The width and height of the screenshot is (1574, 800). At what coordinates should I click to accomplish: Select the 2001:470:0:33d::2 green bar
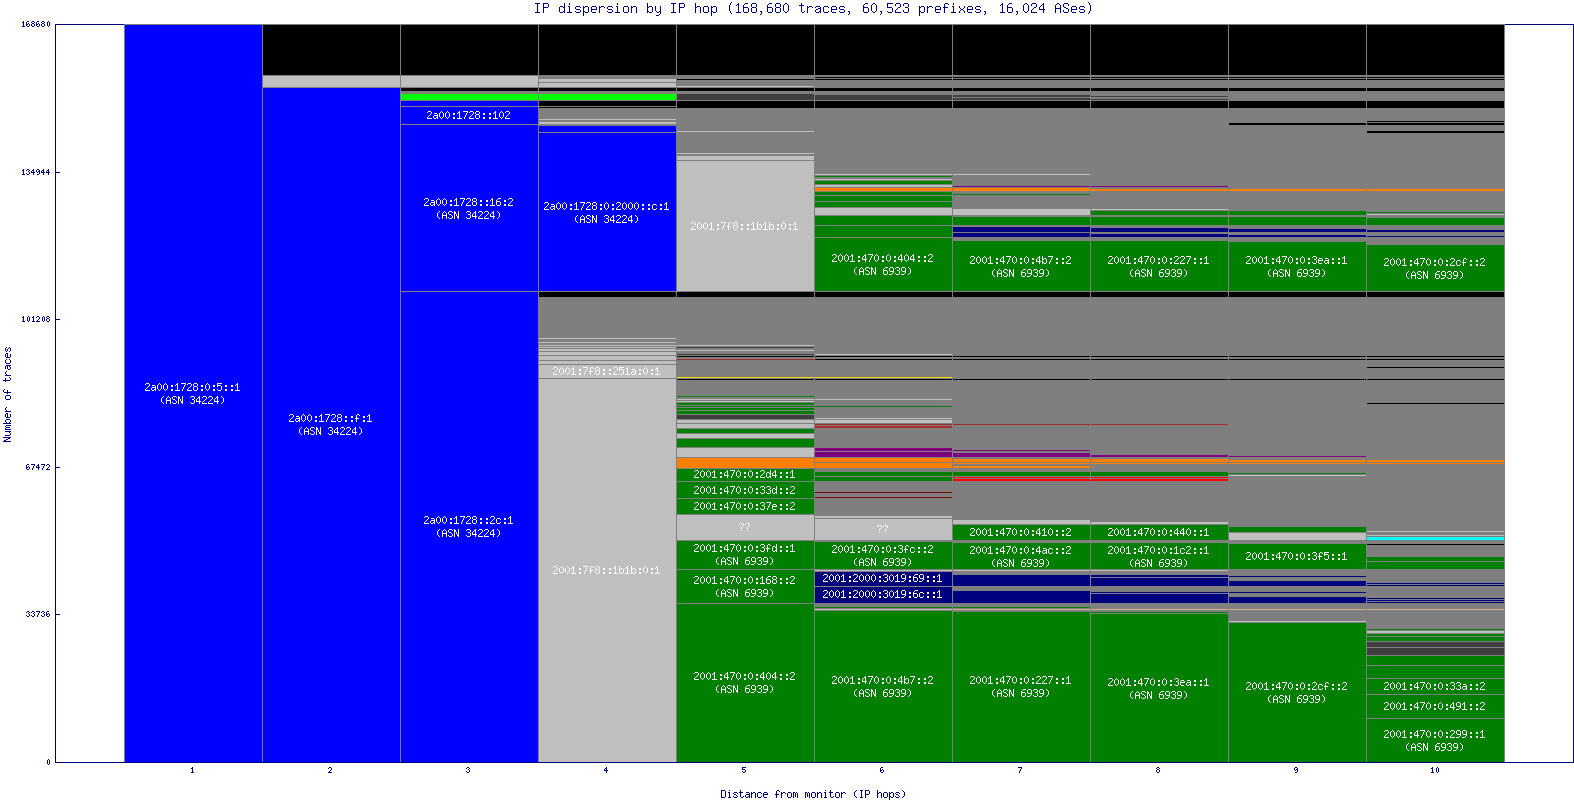[x=745, y=490]
